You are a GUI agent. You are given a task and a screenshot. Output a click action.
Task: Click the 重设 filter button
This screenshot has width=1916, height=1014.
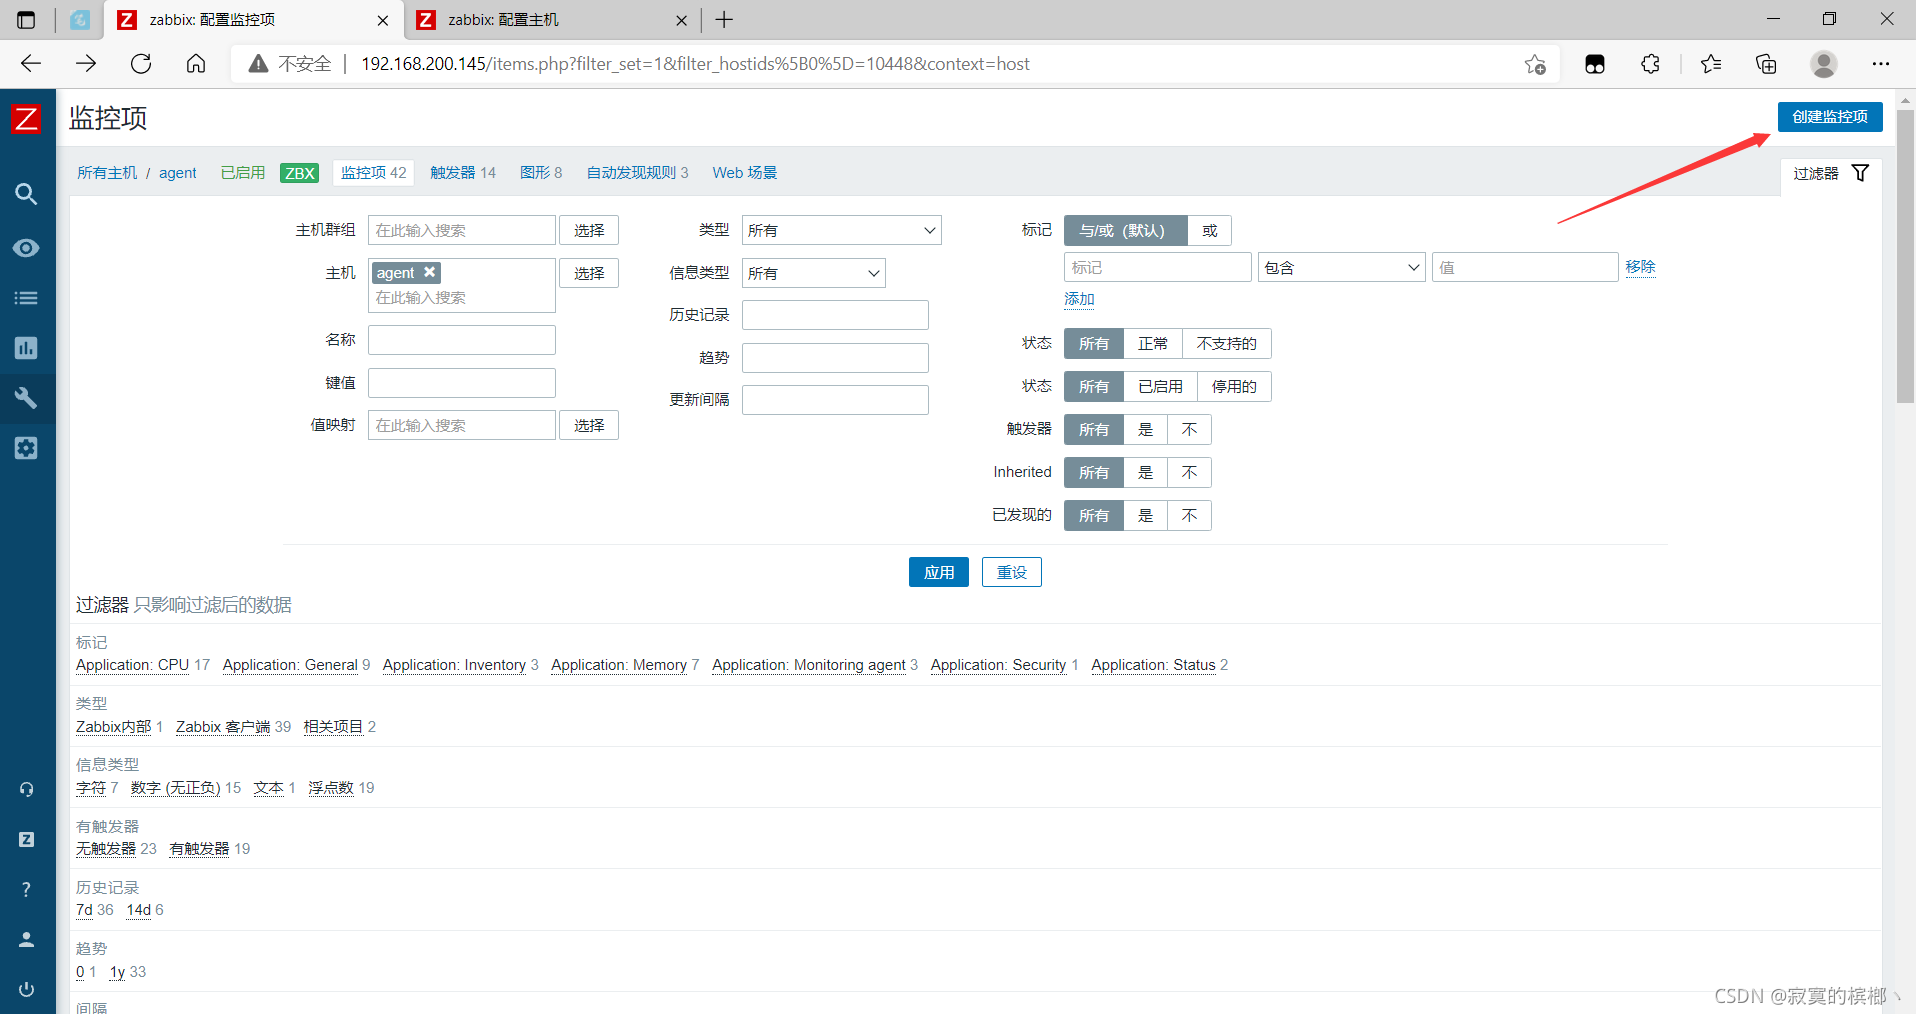point(1012,572)
